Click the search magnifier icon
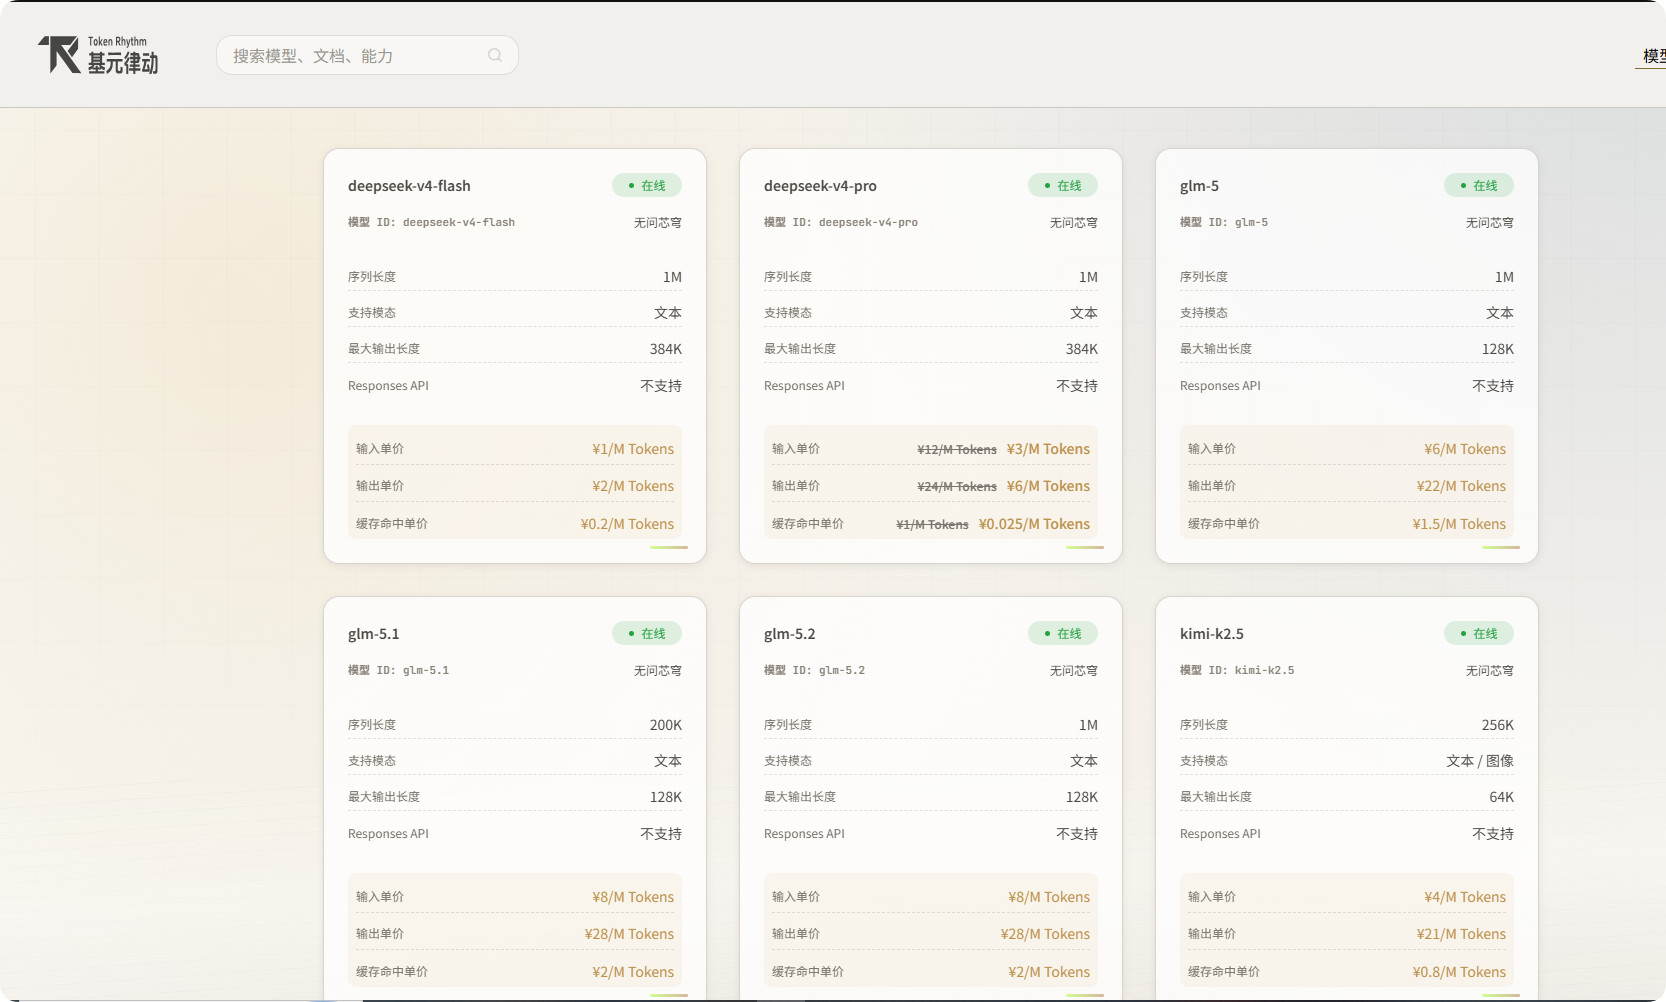Screen dimensions: 1666x1002 pos(495,55)
